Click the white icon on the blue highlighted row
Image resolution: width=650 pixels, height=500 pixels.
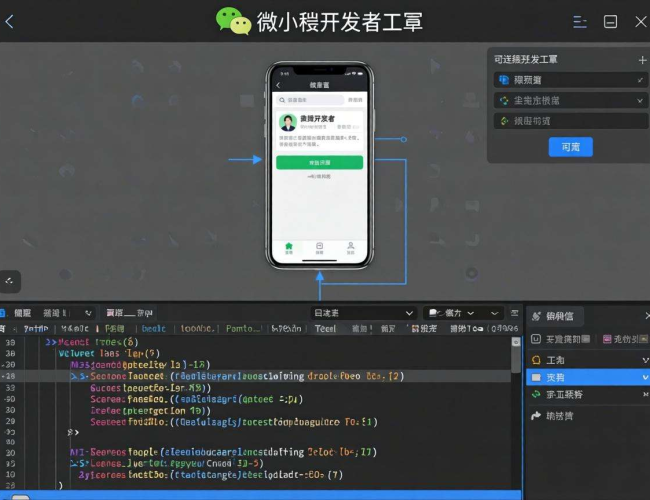point(536,377)
